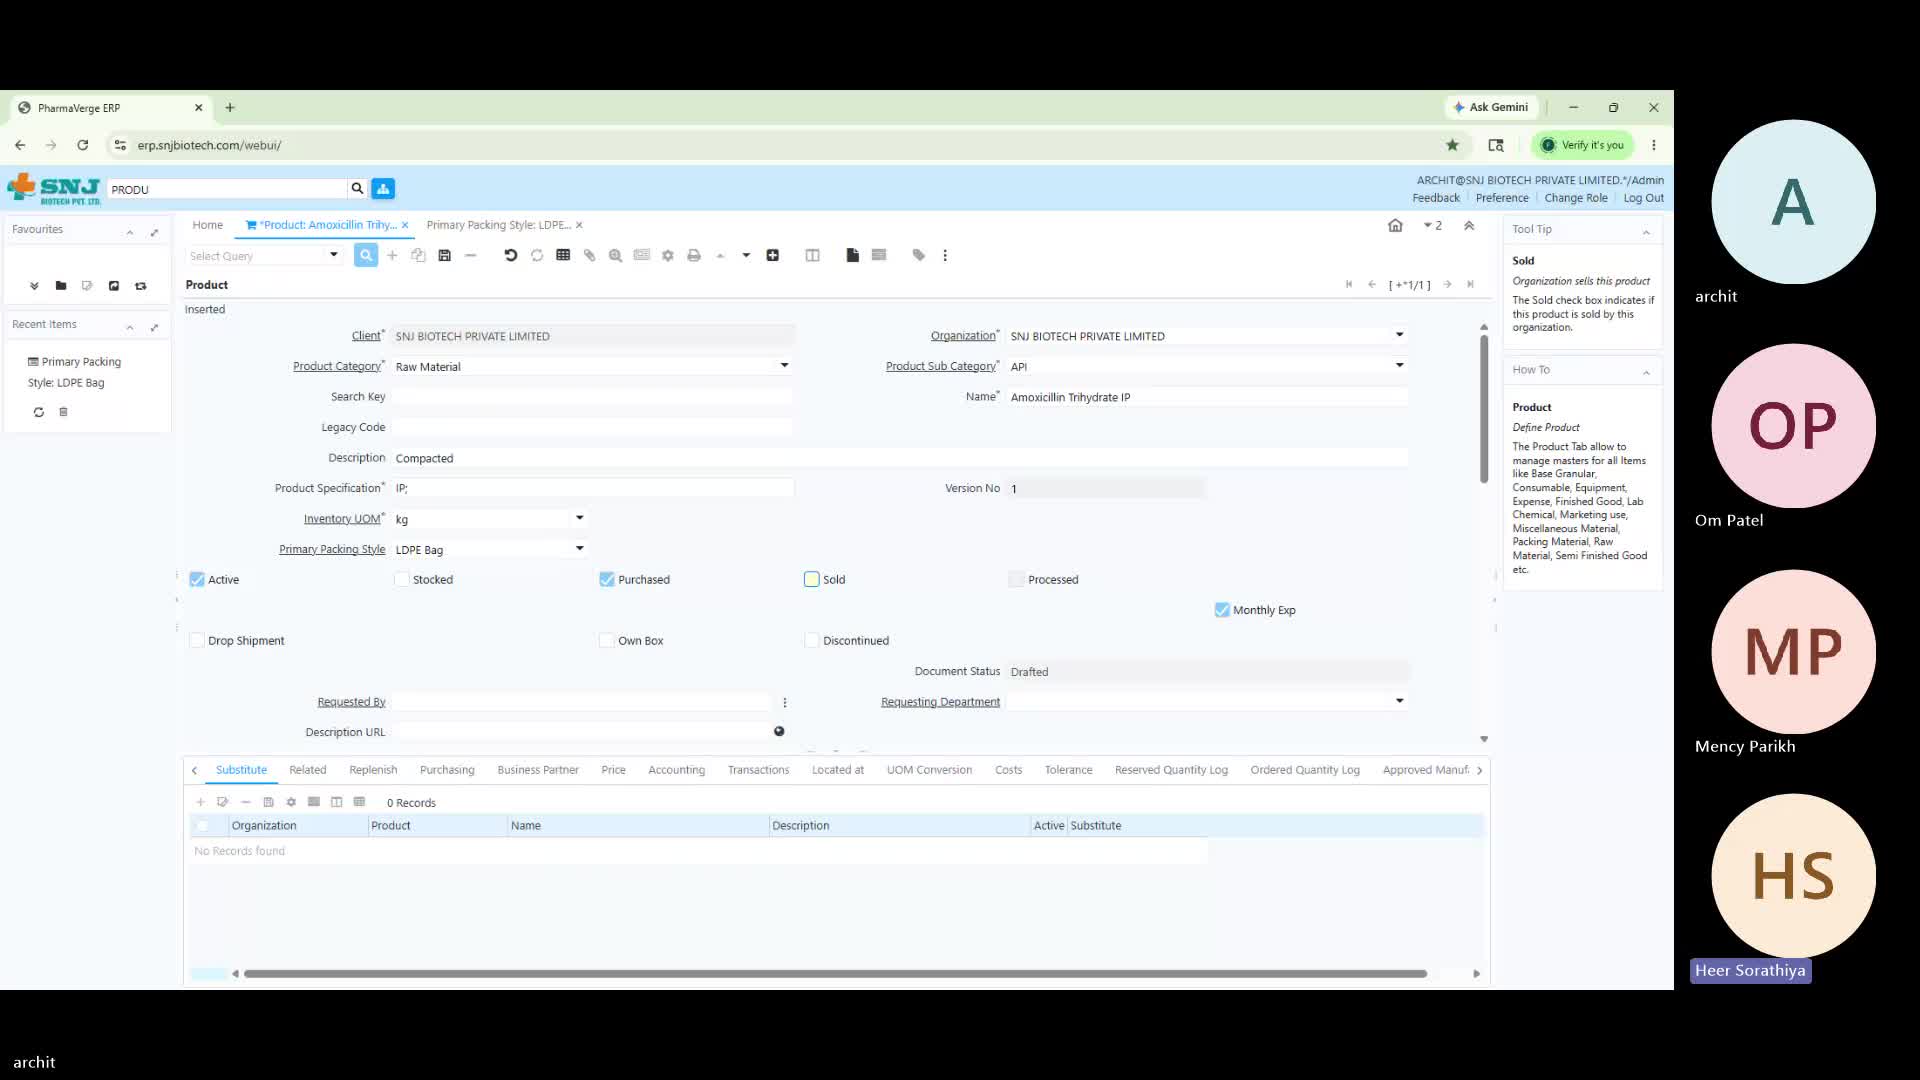Viewport: 1920px width, 1080px height.
Task: Open the Primary Packing Style: LDPE tab
Action: click(x=498, y=225)
